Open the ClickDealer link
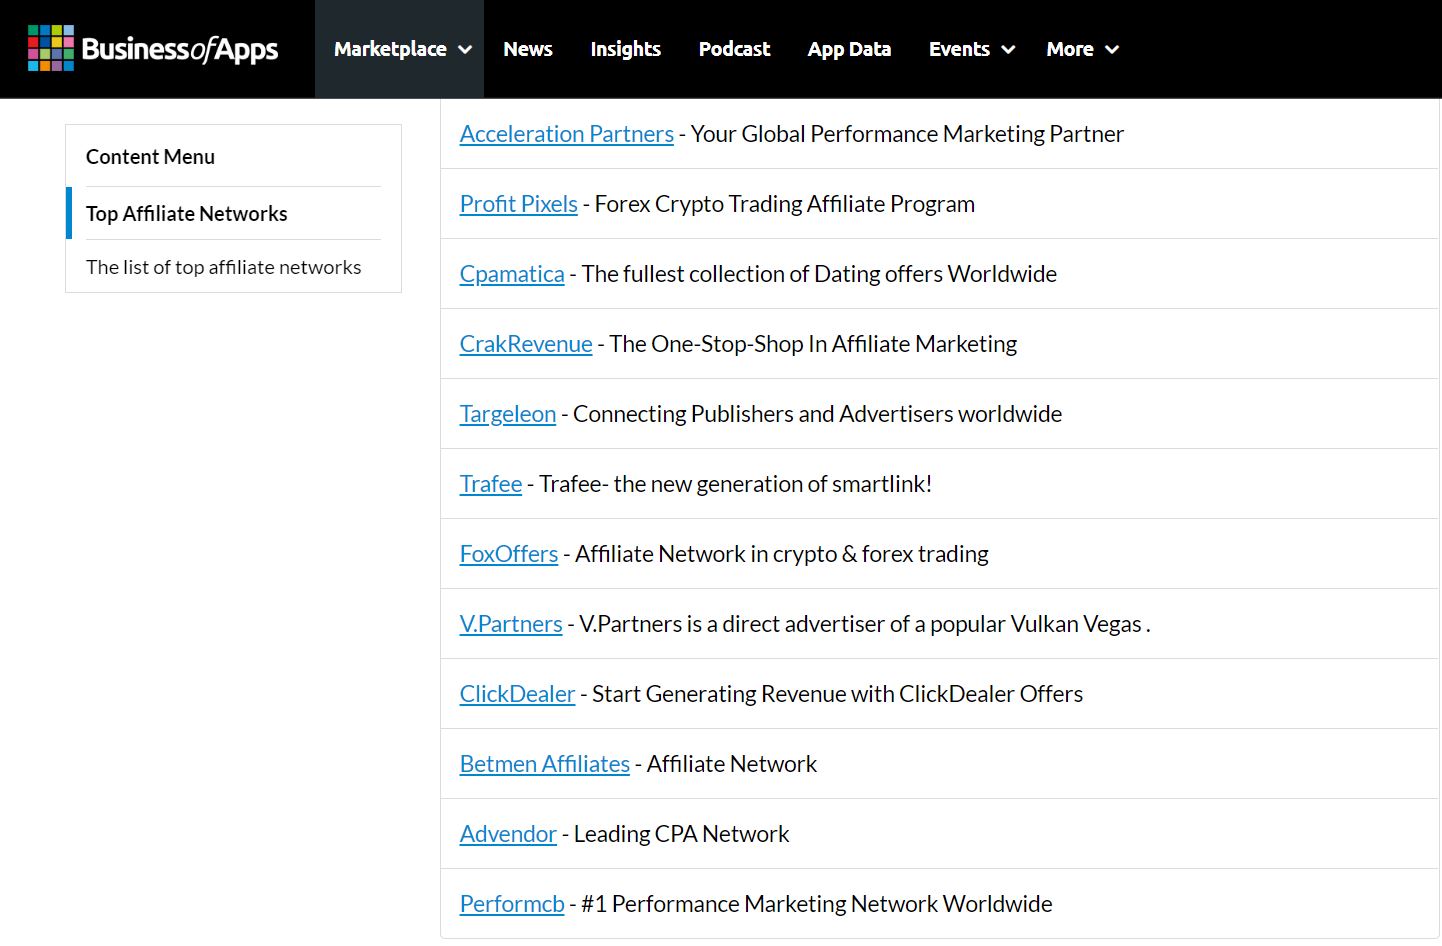 click(x=517, y=694)
